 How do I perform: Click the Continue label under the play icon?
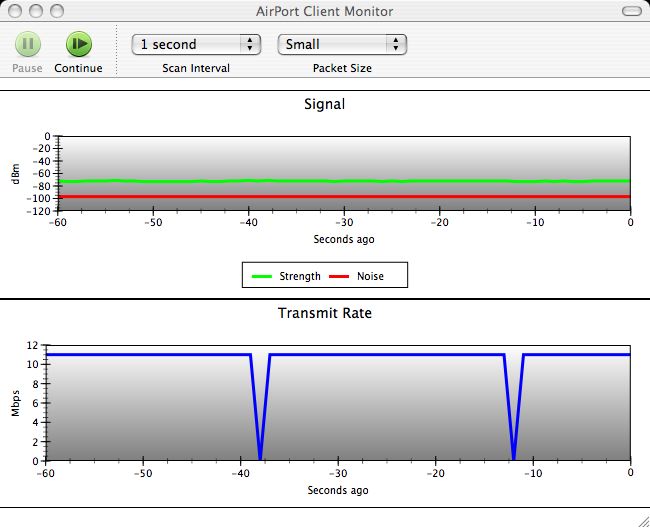click(x=78, y=68)
